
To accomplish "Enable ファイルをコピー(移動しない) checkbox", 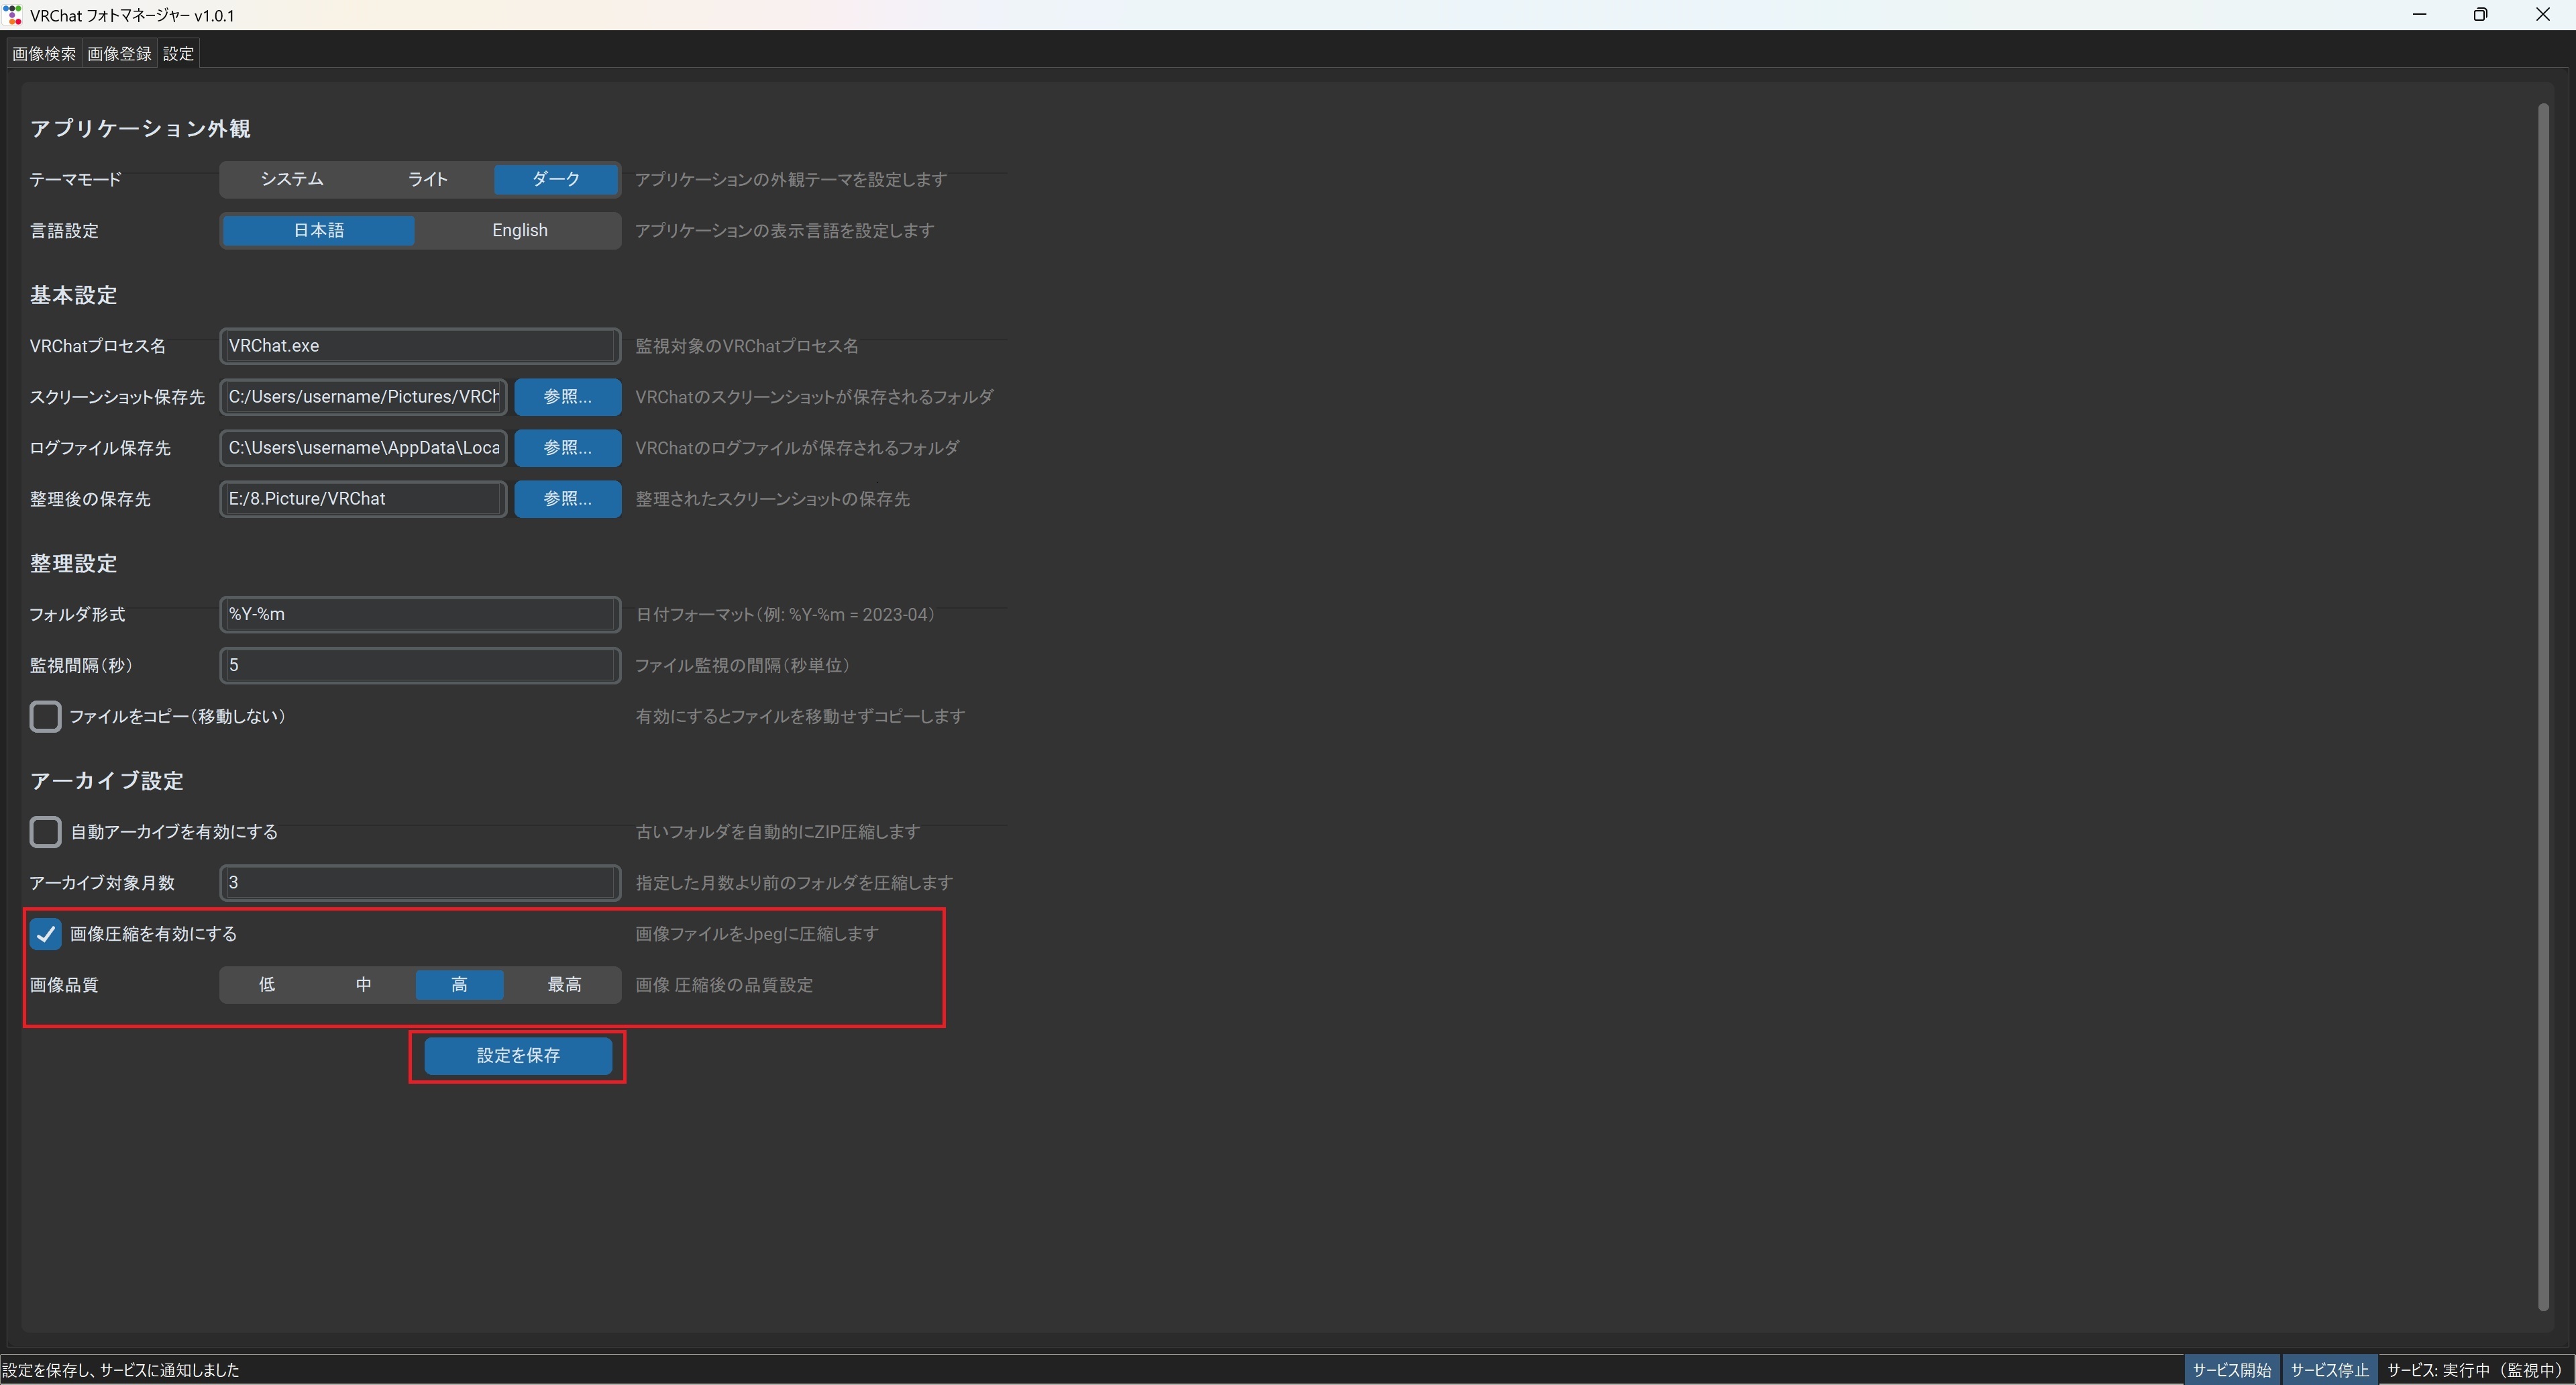I will click(45, 717).
